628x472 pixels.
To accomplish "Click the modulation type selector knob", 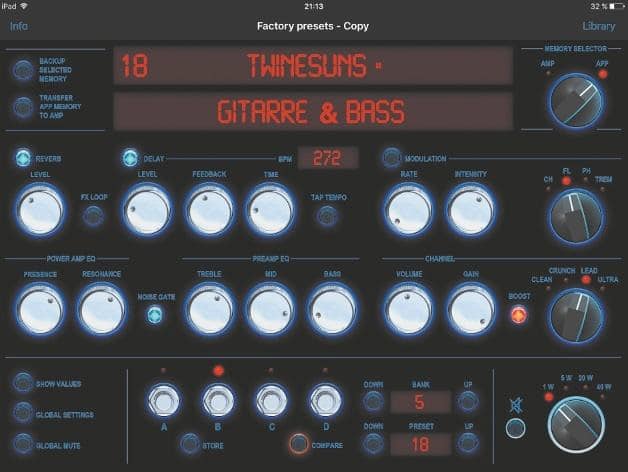I will [576, 217].
